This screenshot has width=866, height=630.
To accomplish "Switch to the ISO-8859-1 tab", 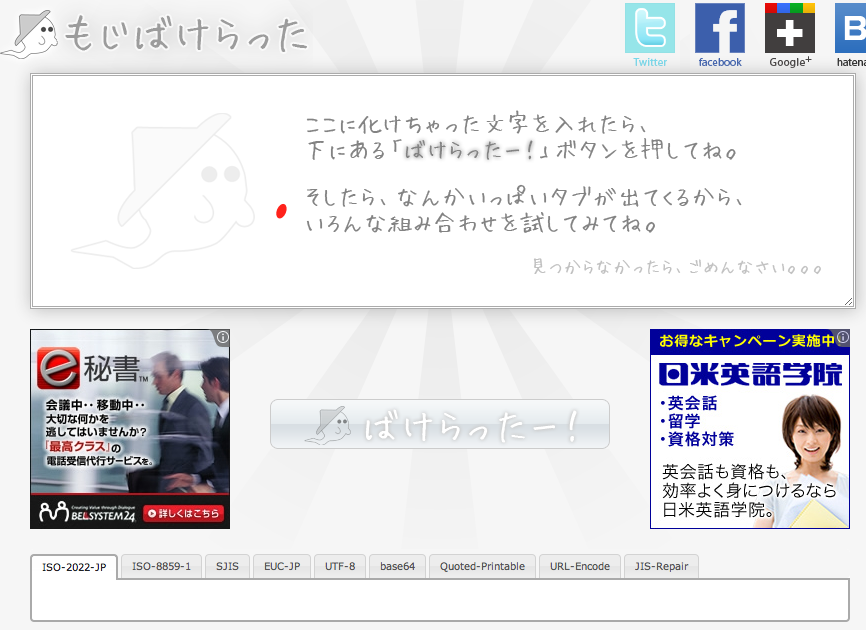I will 161,566.
